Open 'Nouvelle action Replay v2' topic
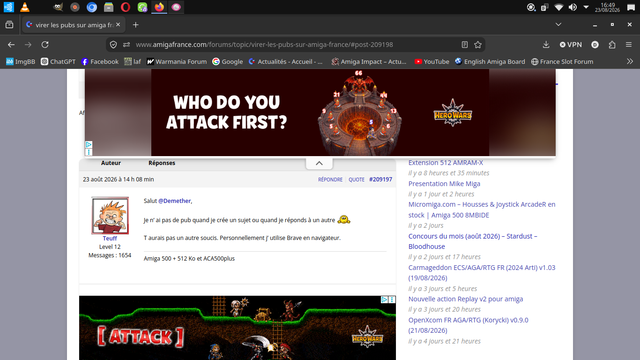Image resolution: width=640 pixels, height=360 pixels. [465, 299]
